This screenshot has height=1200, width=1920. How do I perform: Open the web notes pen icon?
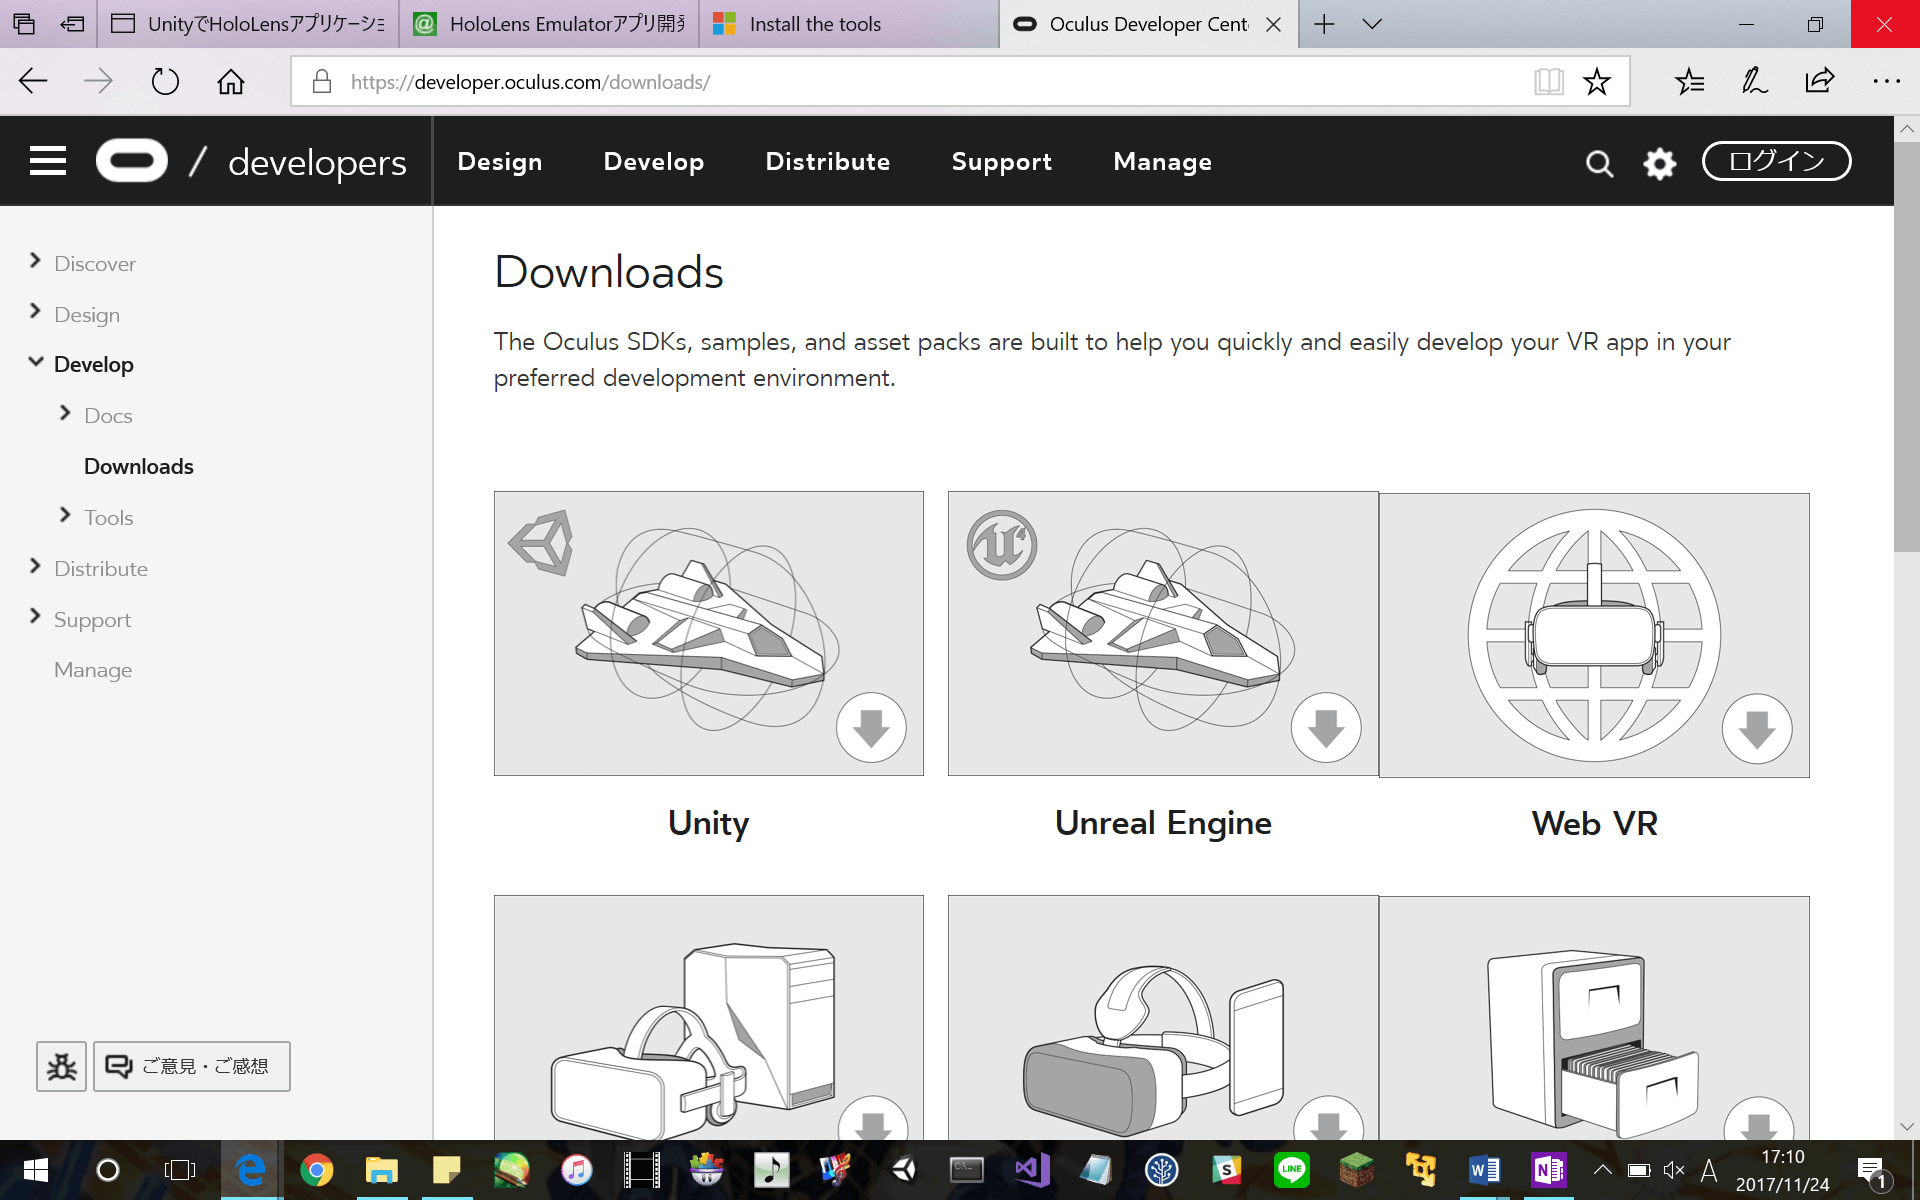pos(1755,81)
